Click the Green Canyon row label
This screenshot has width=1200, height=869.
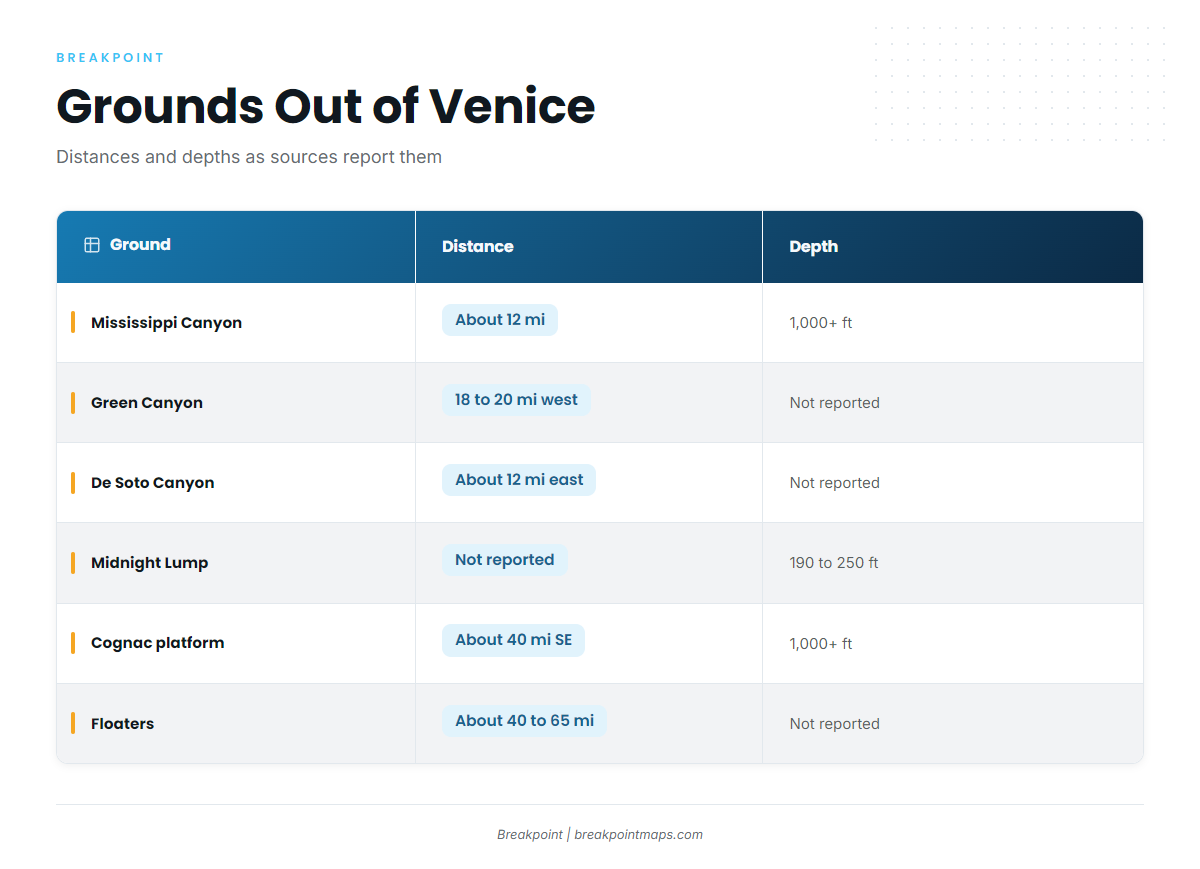147,403
